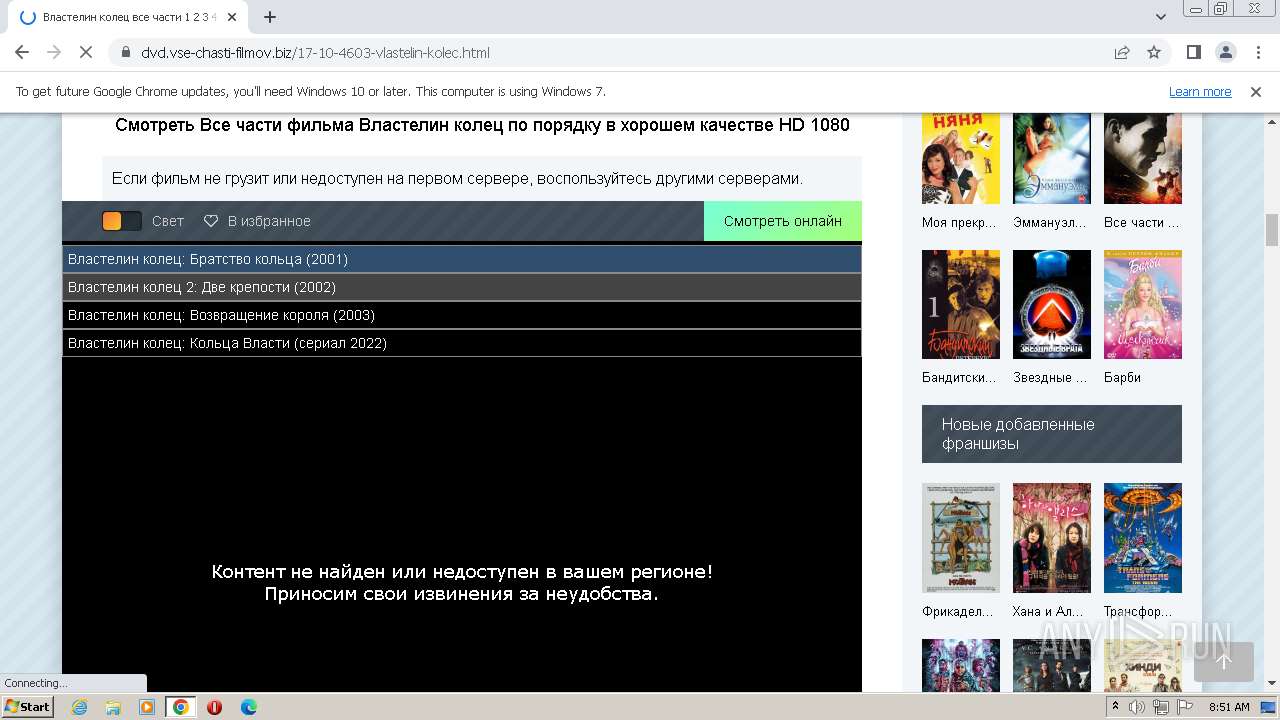Bookmark this page with star icon

(x=1154, y=52)
